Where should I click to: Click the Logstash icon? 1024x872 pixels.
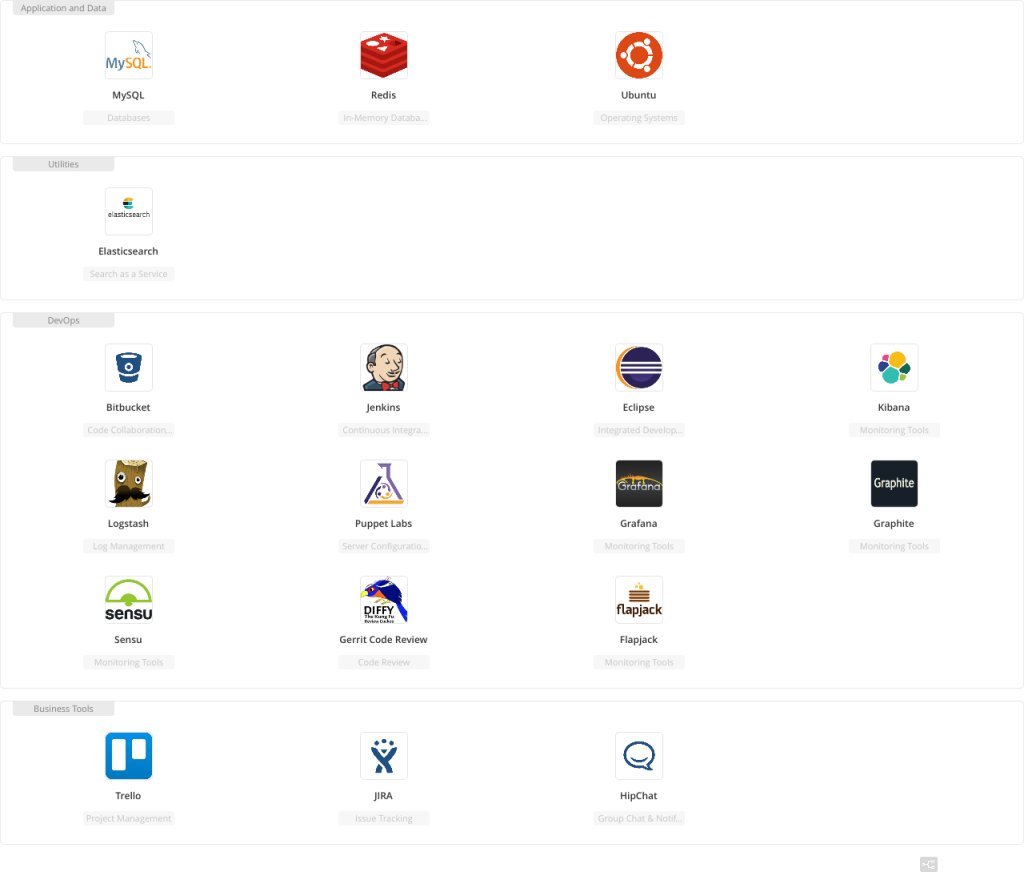[x=128, y=483]
